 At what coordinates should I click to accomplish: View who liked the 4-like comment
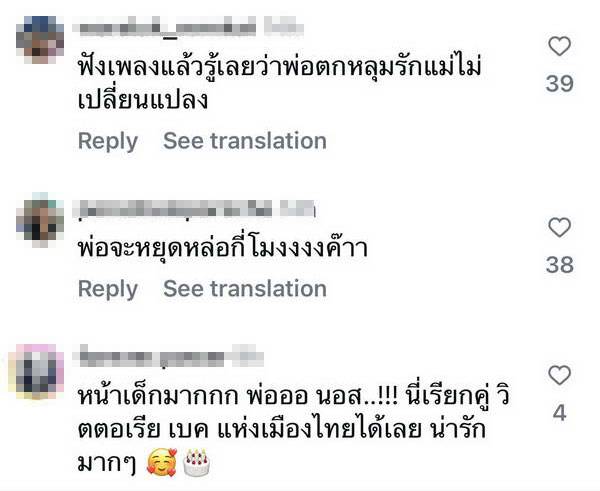(559, 413)
